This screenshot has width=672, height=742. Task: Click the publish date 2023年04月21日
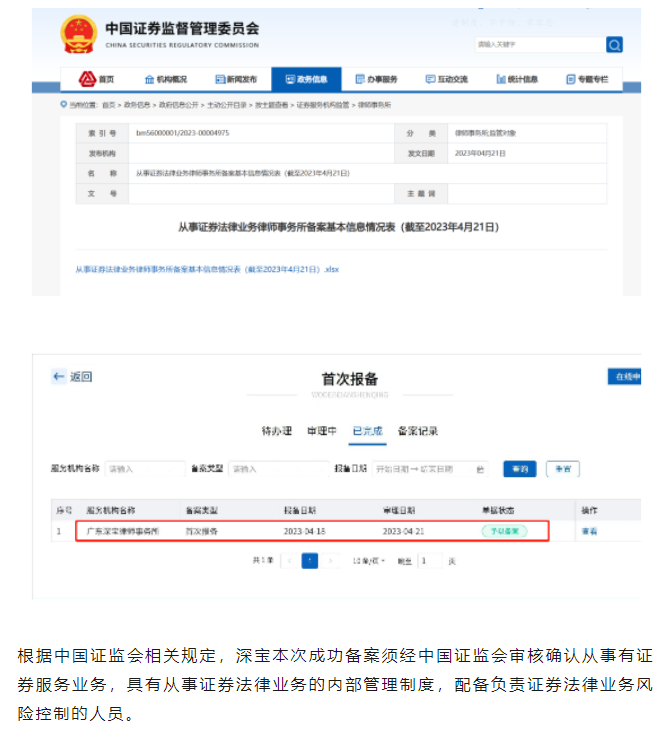[x=480, y=153]
